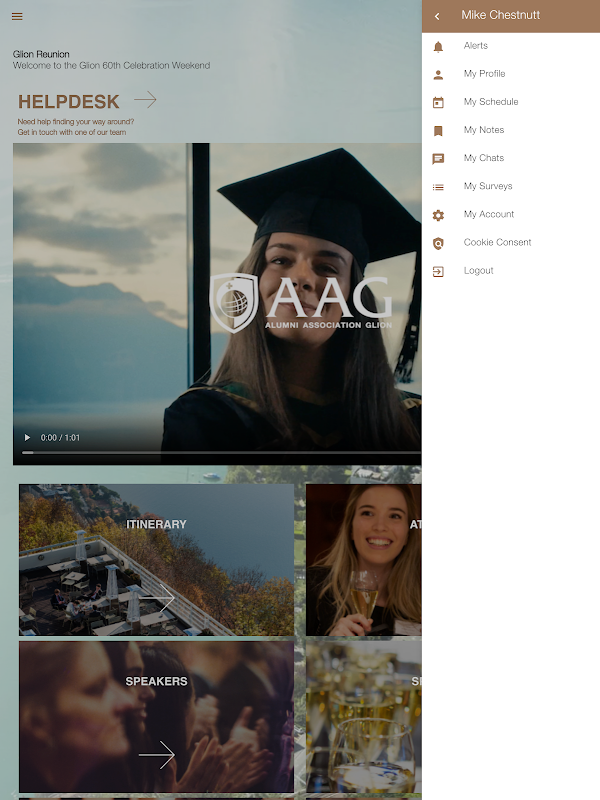Open the champagne glasses tile

[364, 717]
